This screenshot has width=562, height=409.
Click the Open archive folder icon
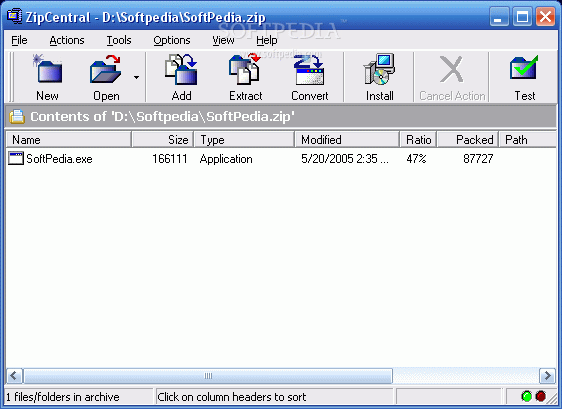105,69
